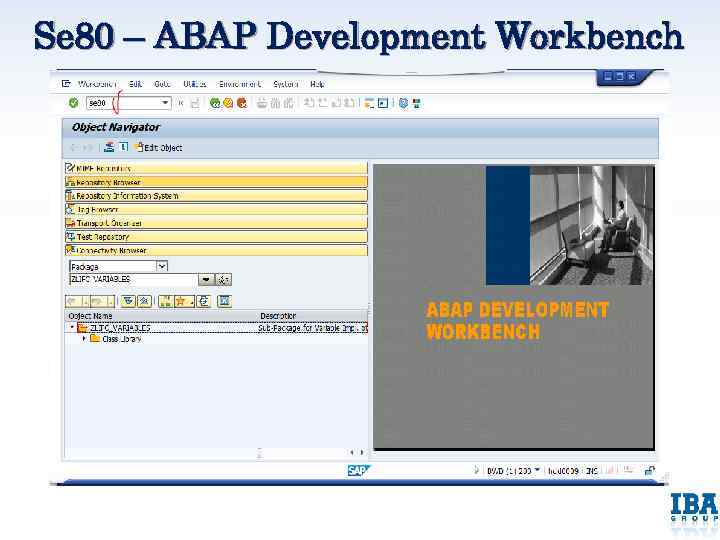The height and width of the screenshot is (540, 720).
Task: Click the Create New Session icon
Action: 369,103
